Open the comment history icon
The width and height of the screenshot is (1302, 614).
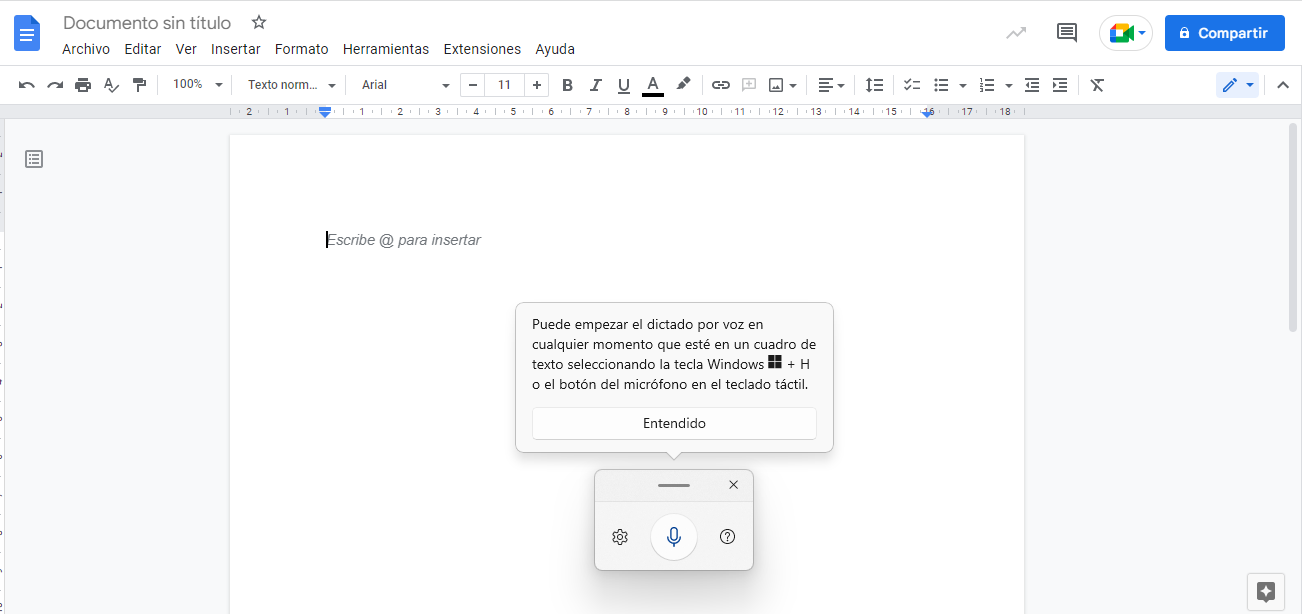[1067, 33]
